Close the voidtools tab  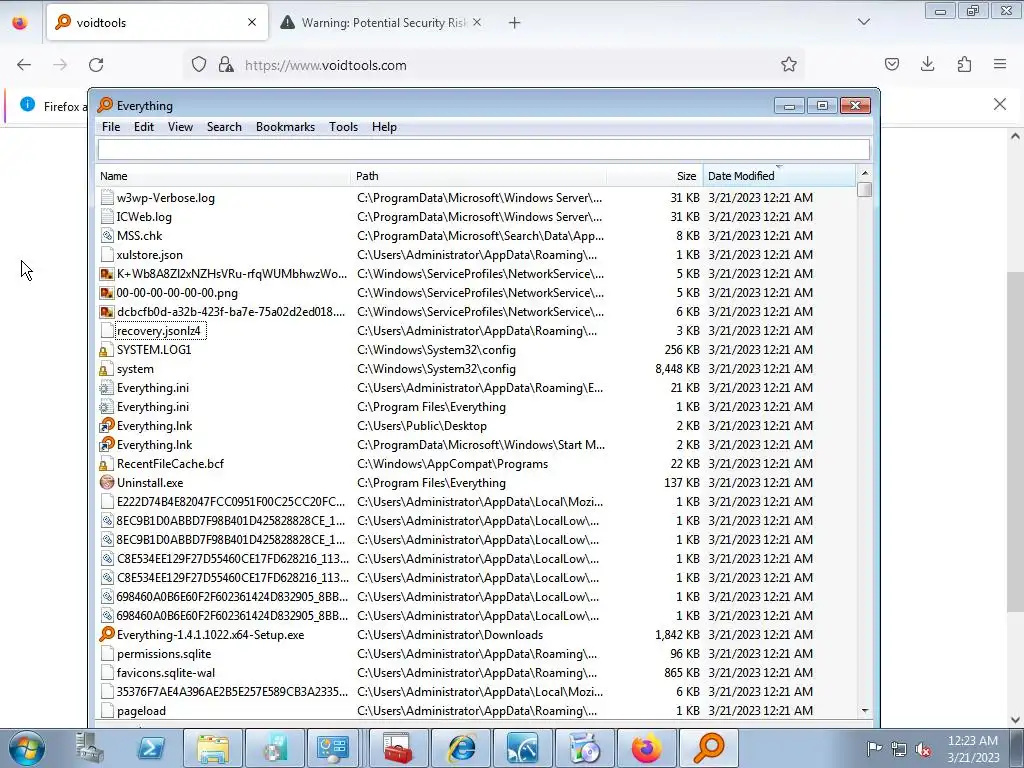(x=252, y=22)
